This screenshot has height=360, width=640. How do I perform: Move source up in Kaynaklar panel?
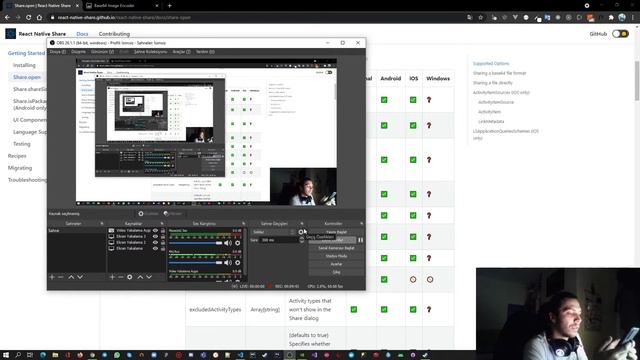coord(140,277)
